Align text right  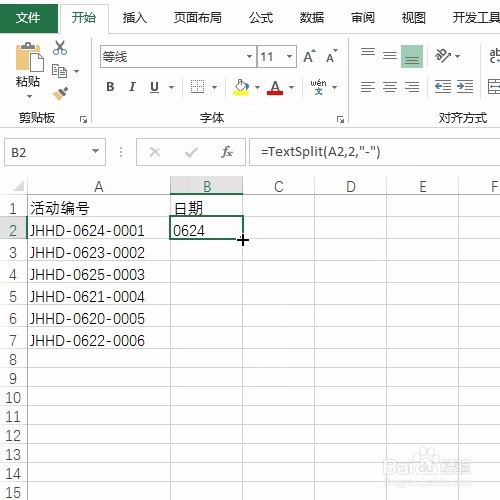pos(412,87)
